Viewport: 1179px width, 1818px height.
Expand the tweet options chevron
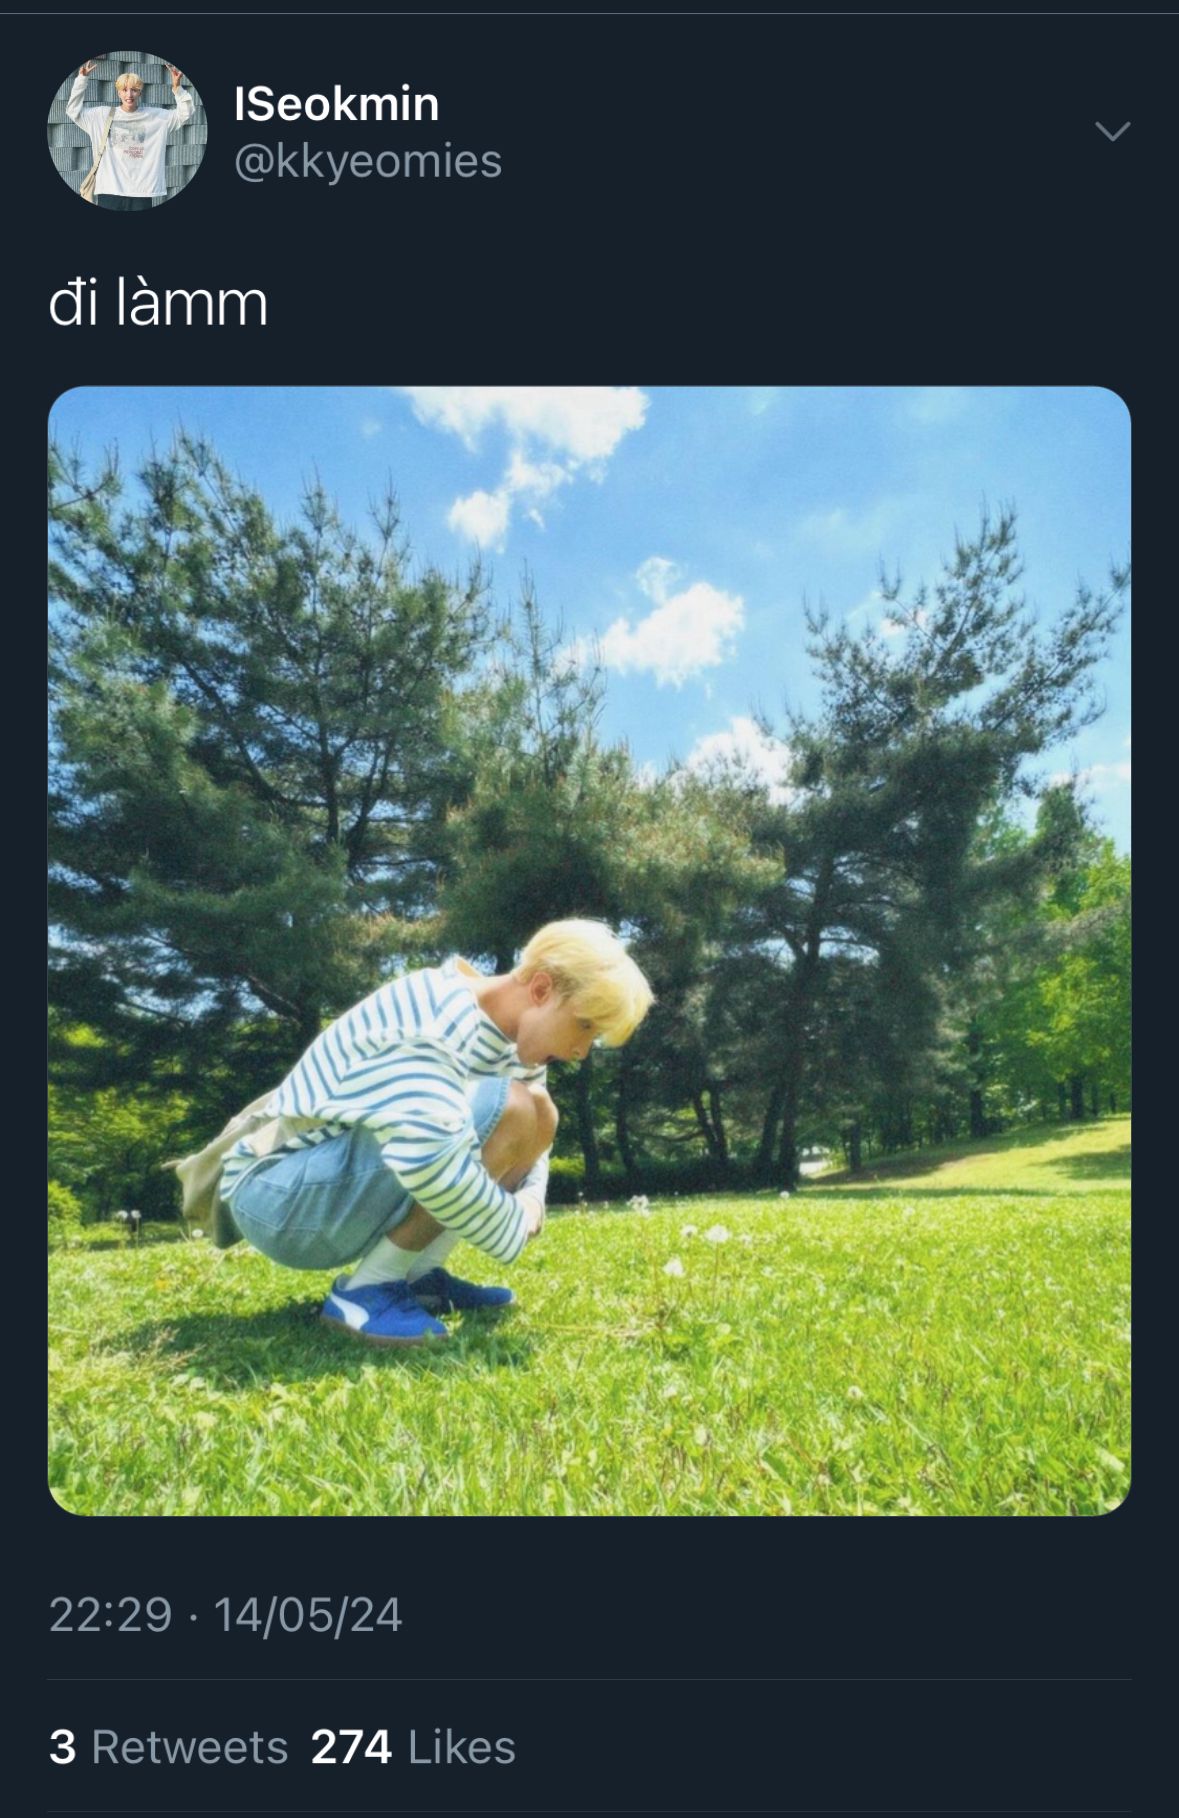tap(1112, 131)
